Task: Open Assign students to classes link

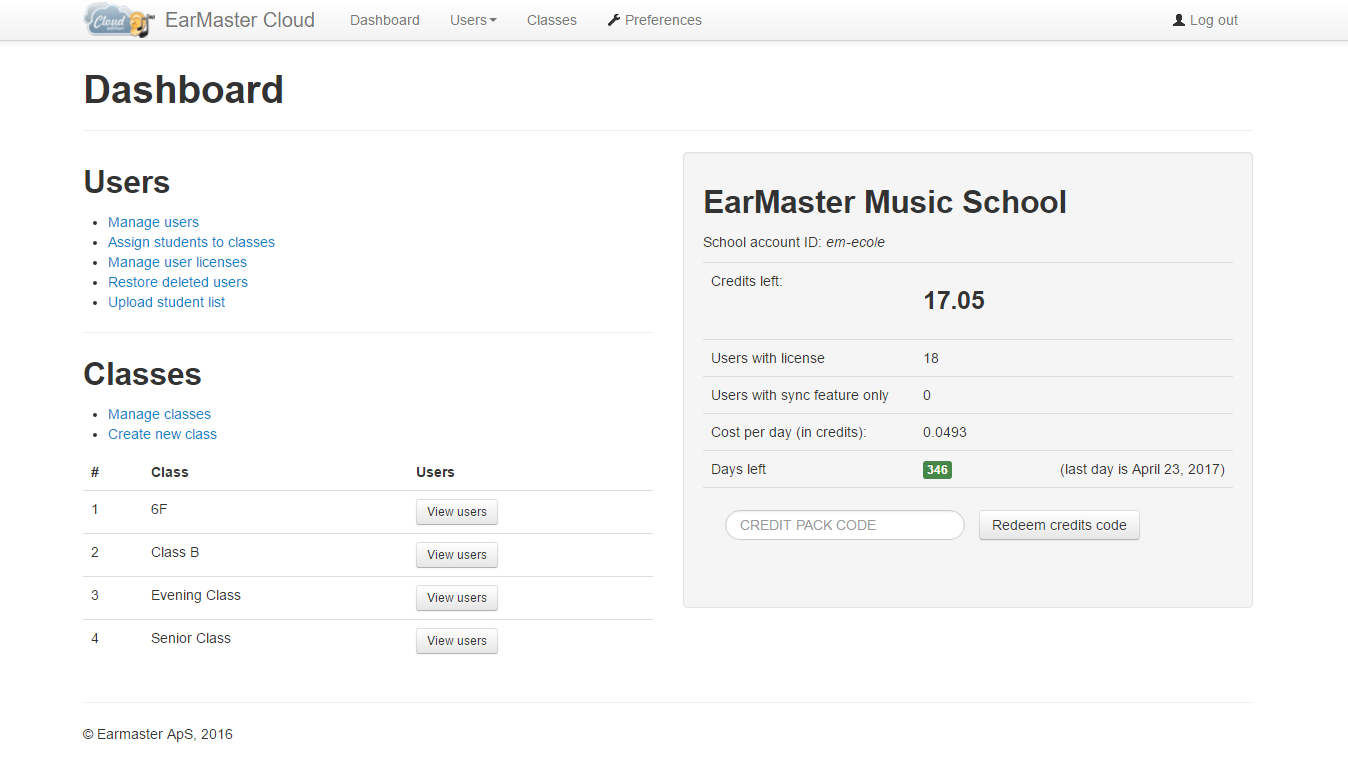Action: click(x=191, y=242)
